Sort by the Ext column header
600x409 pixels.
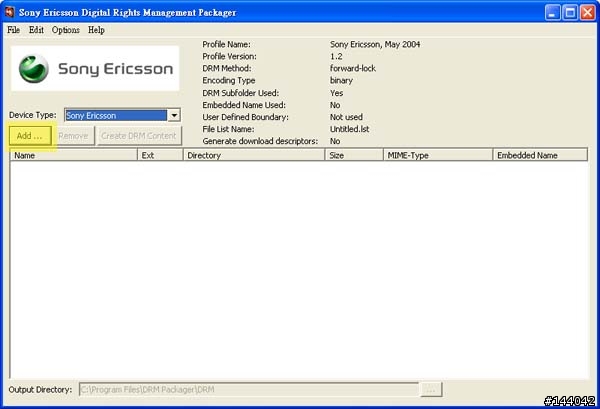coord(160,155)
